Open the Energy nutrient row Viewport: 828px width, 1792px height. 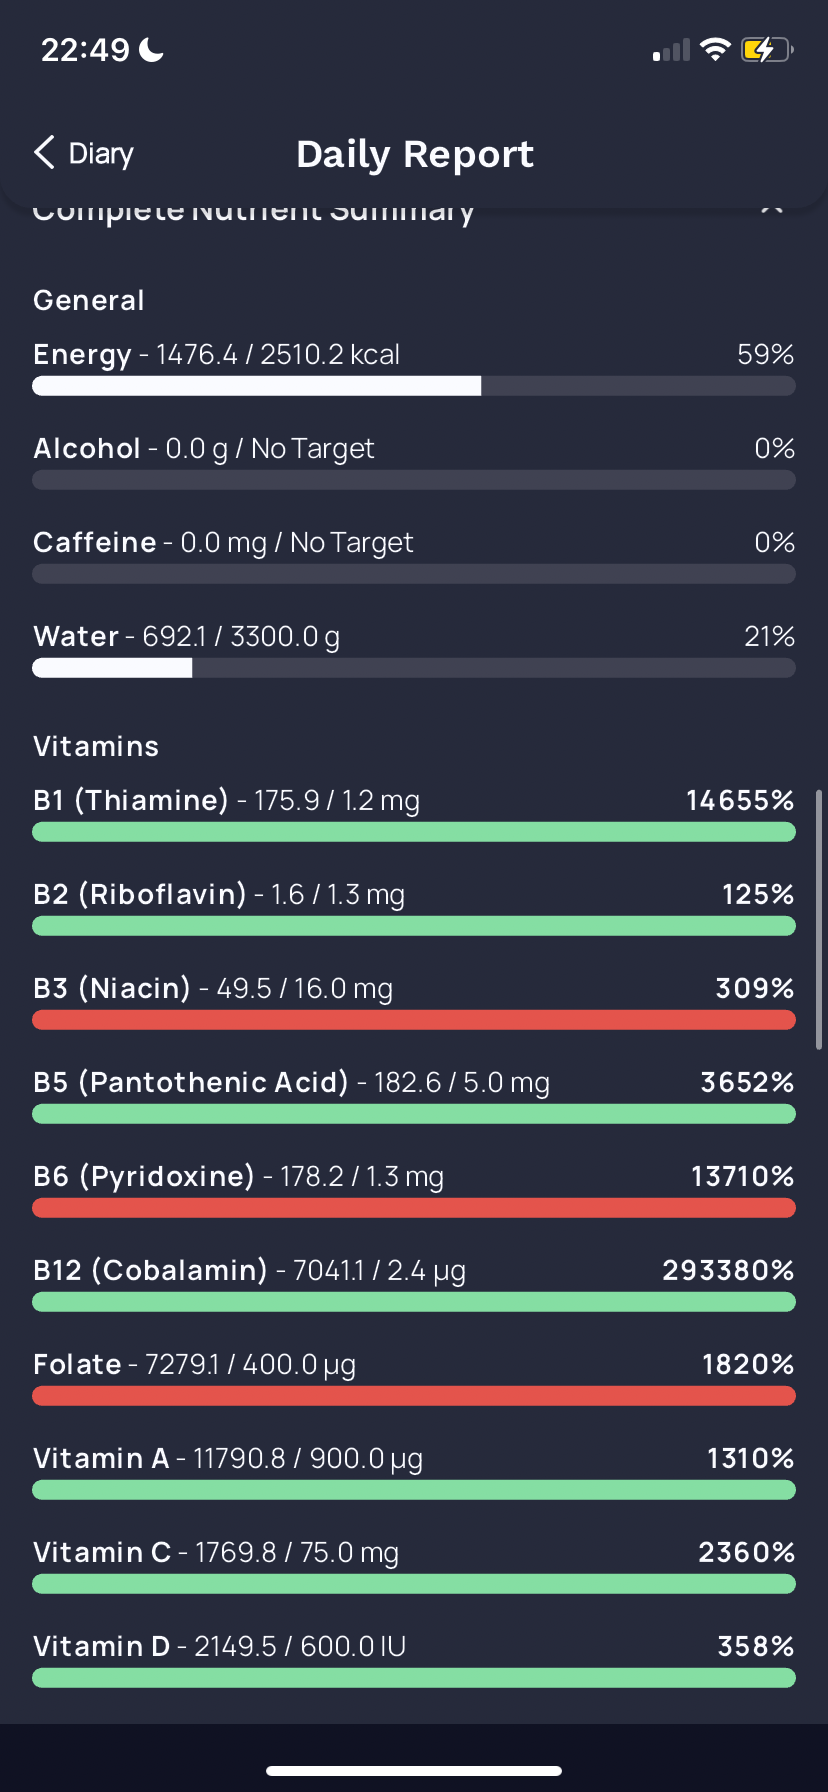(414, 368)
